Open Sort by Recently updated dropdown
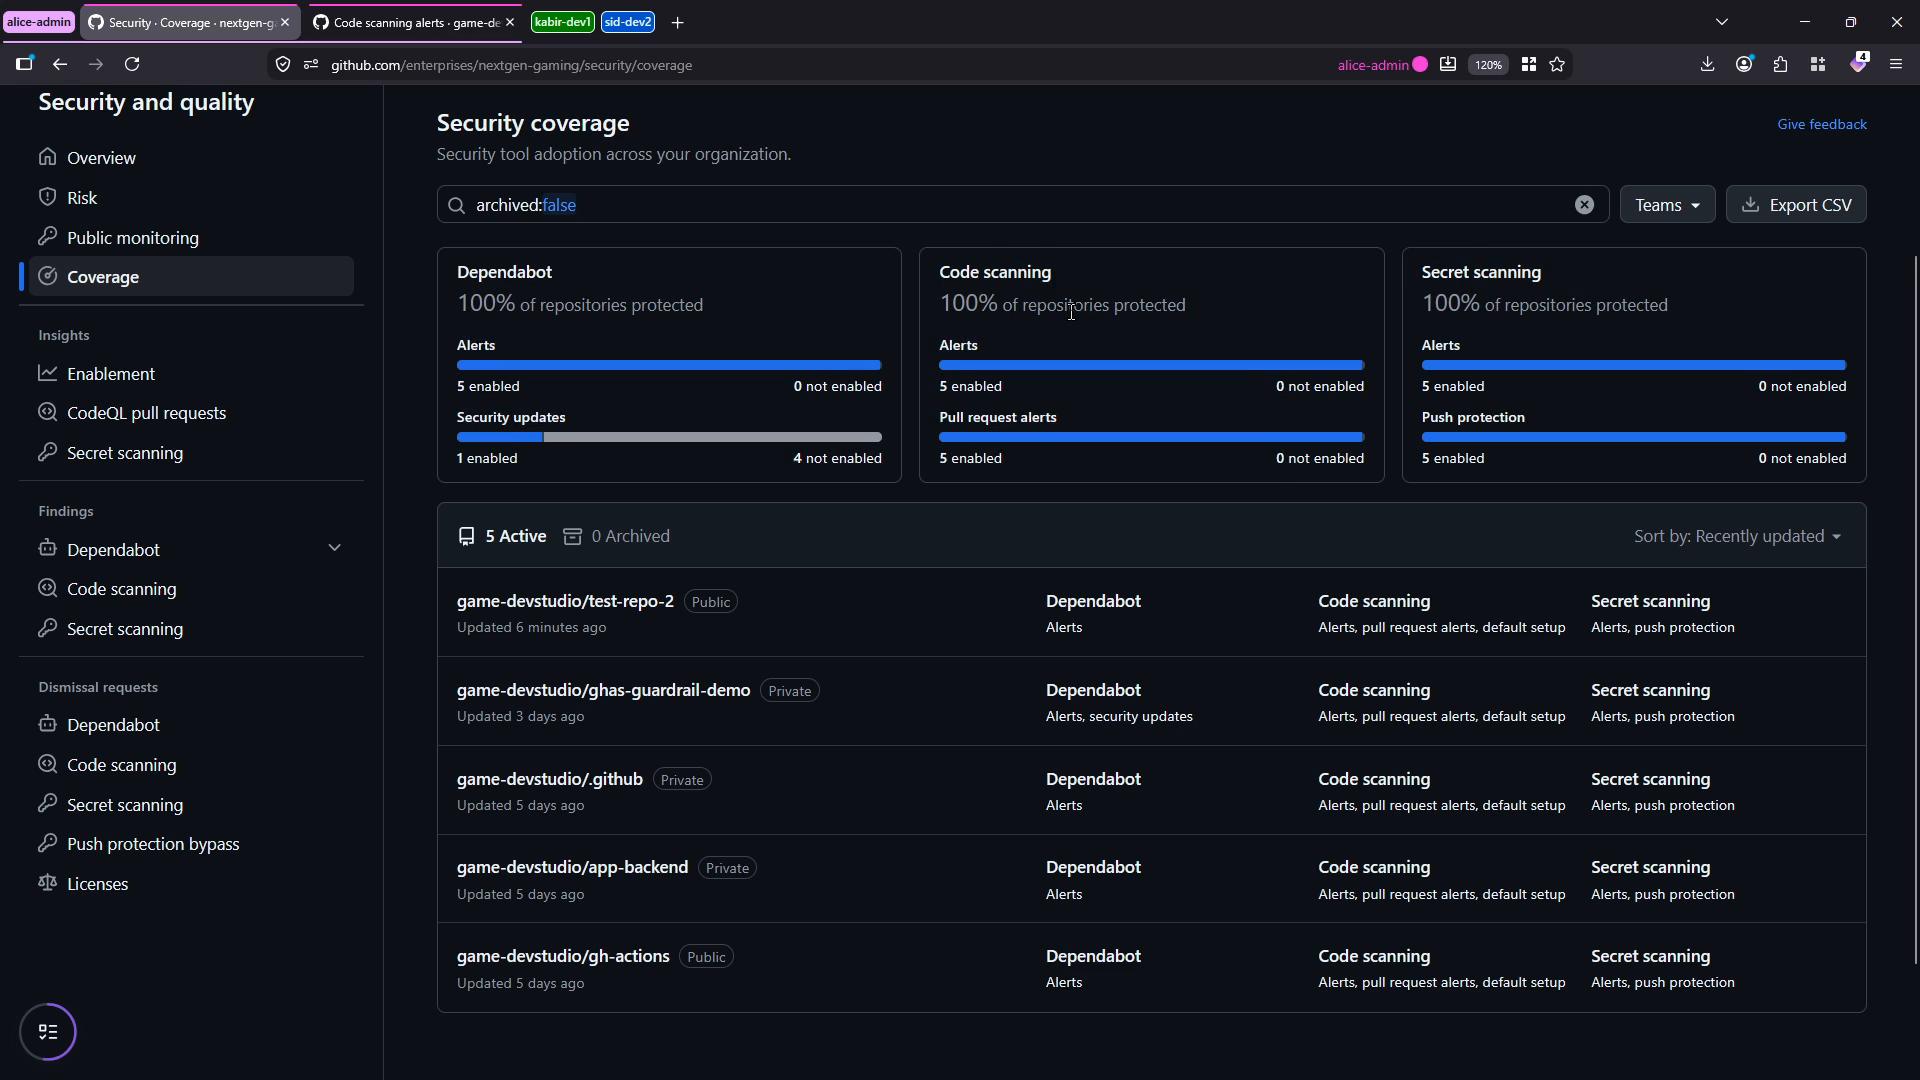The width and height of the screenshot is (1920, 1080). (1737, 537)
